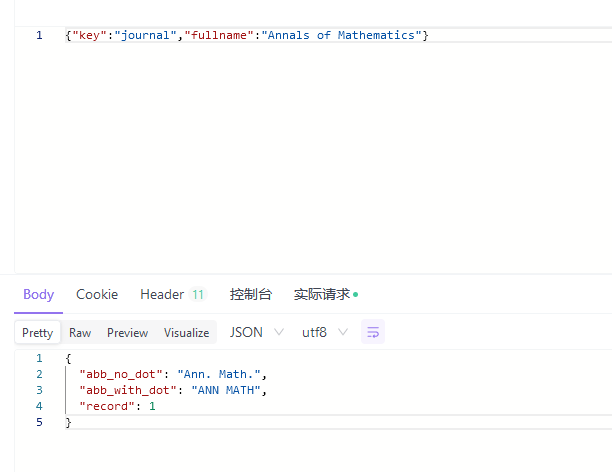Open the utf8 encoding dropdown
Image resolution: width=612 pixels, height=472 pixels.
[x=325, y=332]
